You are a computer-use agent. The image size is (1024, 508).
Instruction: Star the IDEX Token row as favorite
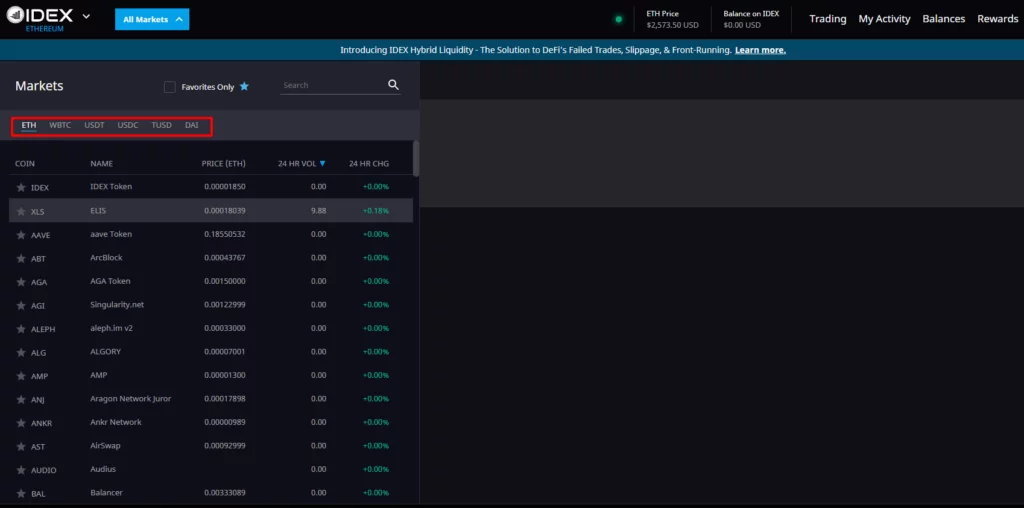coord(20,187)
